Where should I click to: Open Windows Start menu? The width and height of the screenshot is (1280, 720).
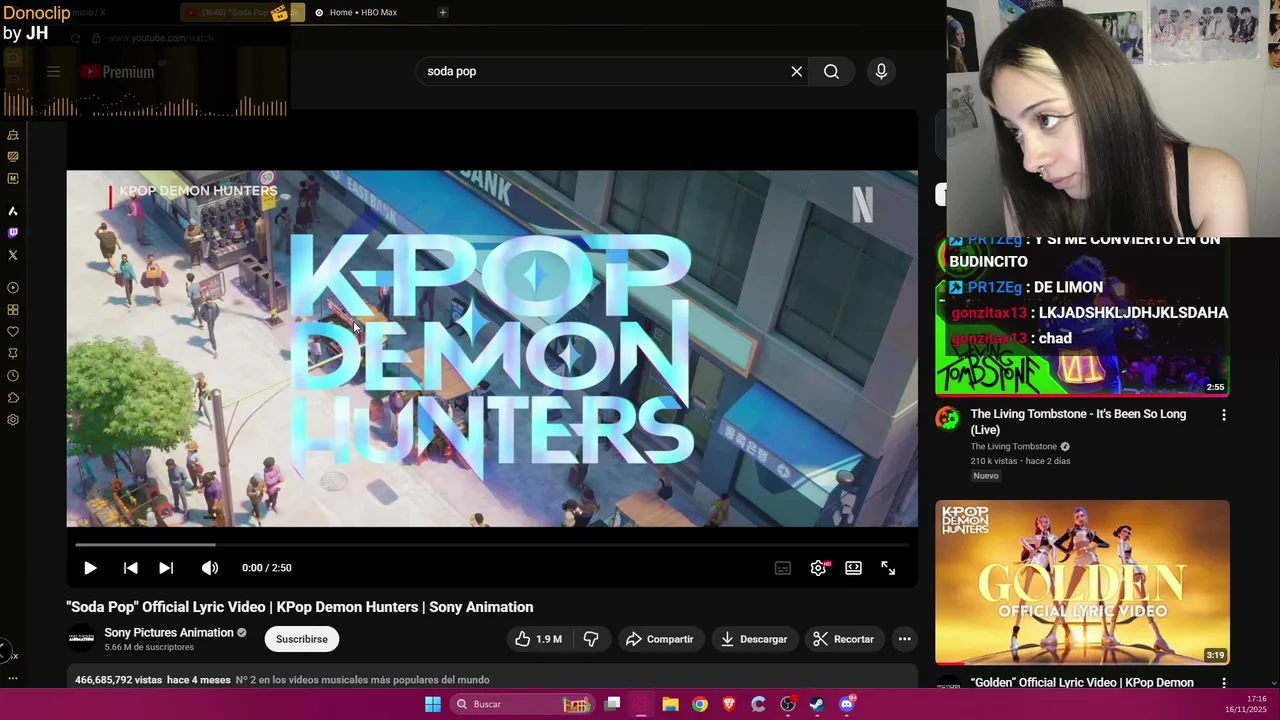(x=433, y=704)
